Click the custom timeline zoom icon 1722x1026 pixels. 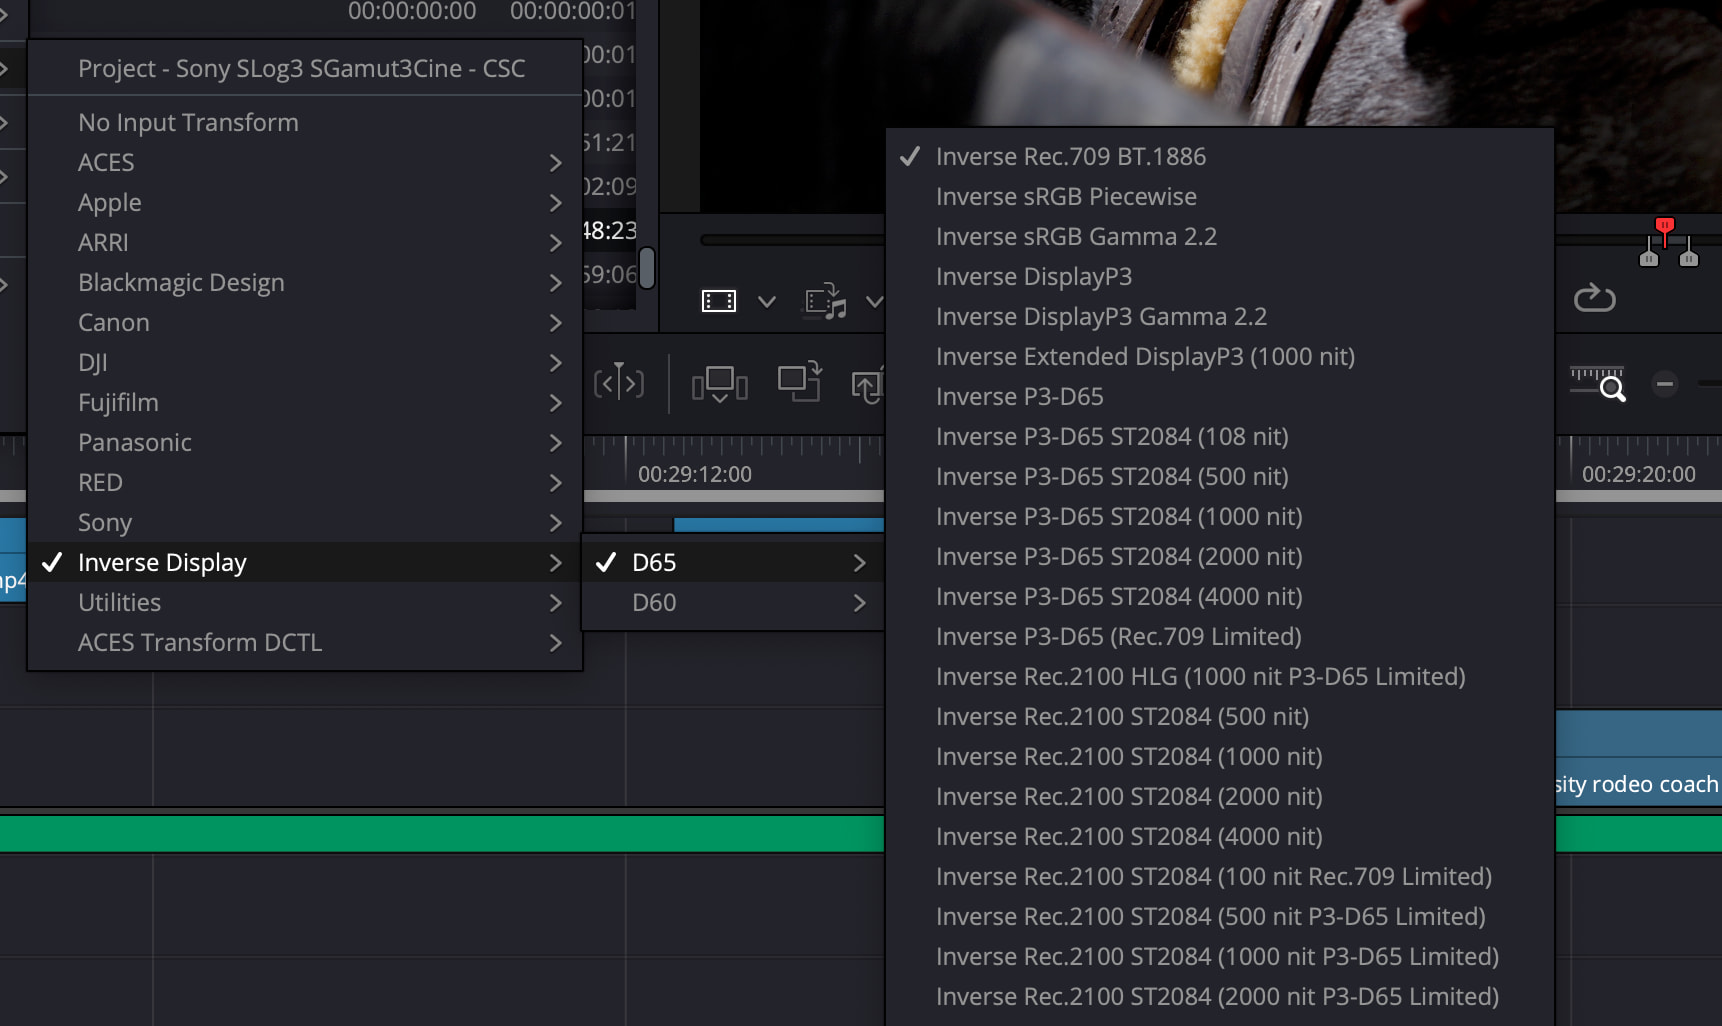1598,384
